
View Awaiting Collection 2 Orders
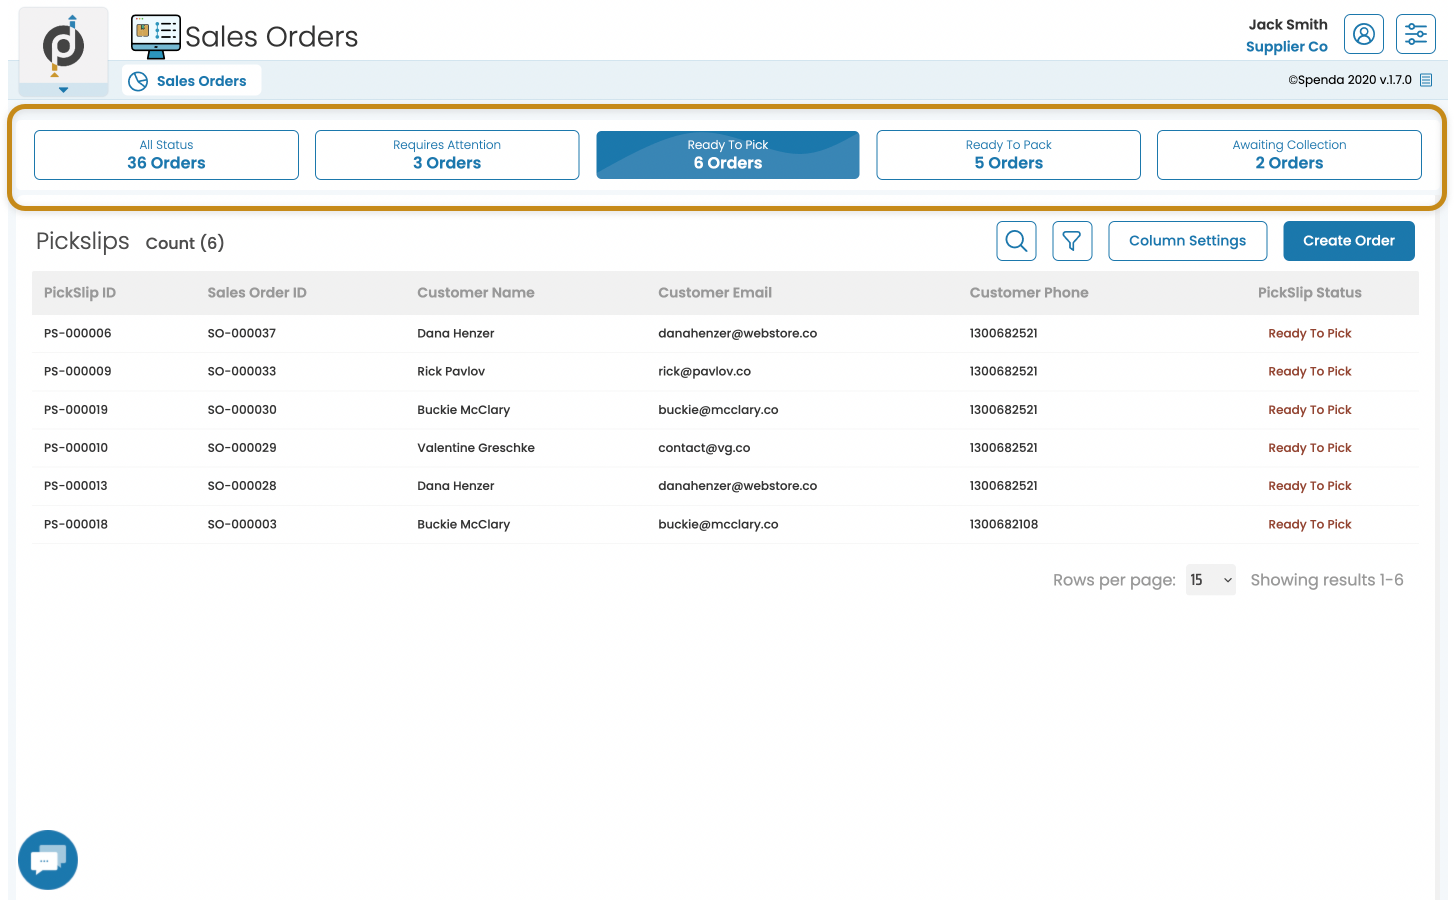(x=1289, y=155)
